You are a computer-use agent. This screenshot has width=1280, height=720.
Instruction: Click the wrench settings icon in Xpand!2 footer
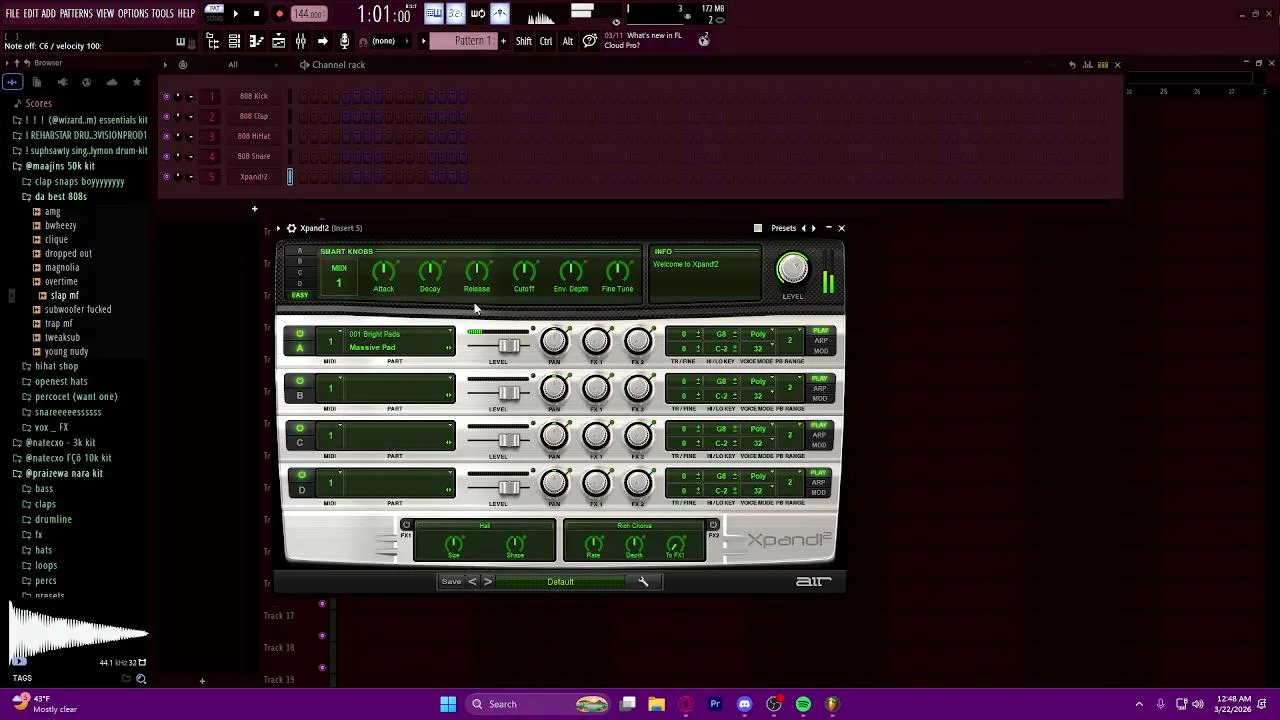(x=643, y=582)
